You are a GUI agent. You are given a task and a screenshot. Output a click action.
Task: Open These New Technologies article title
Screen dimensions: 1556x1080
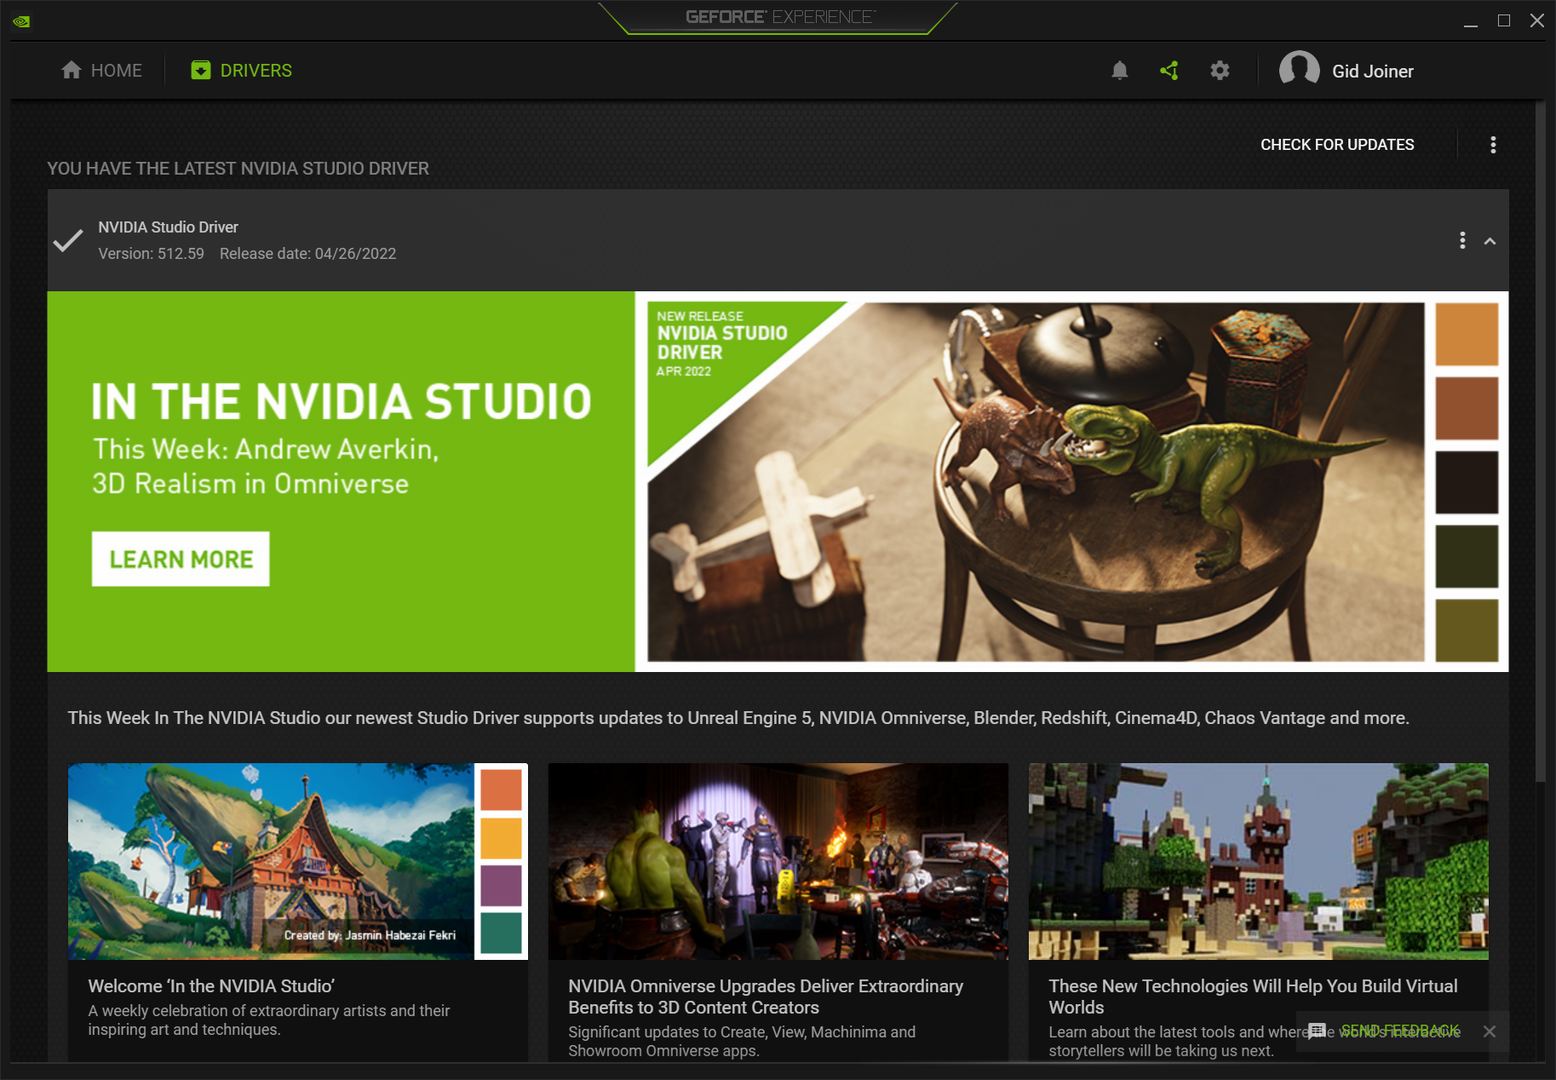pyautogui.click(x=1253, y=997)
